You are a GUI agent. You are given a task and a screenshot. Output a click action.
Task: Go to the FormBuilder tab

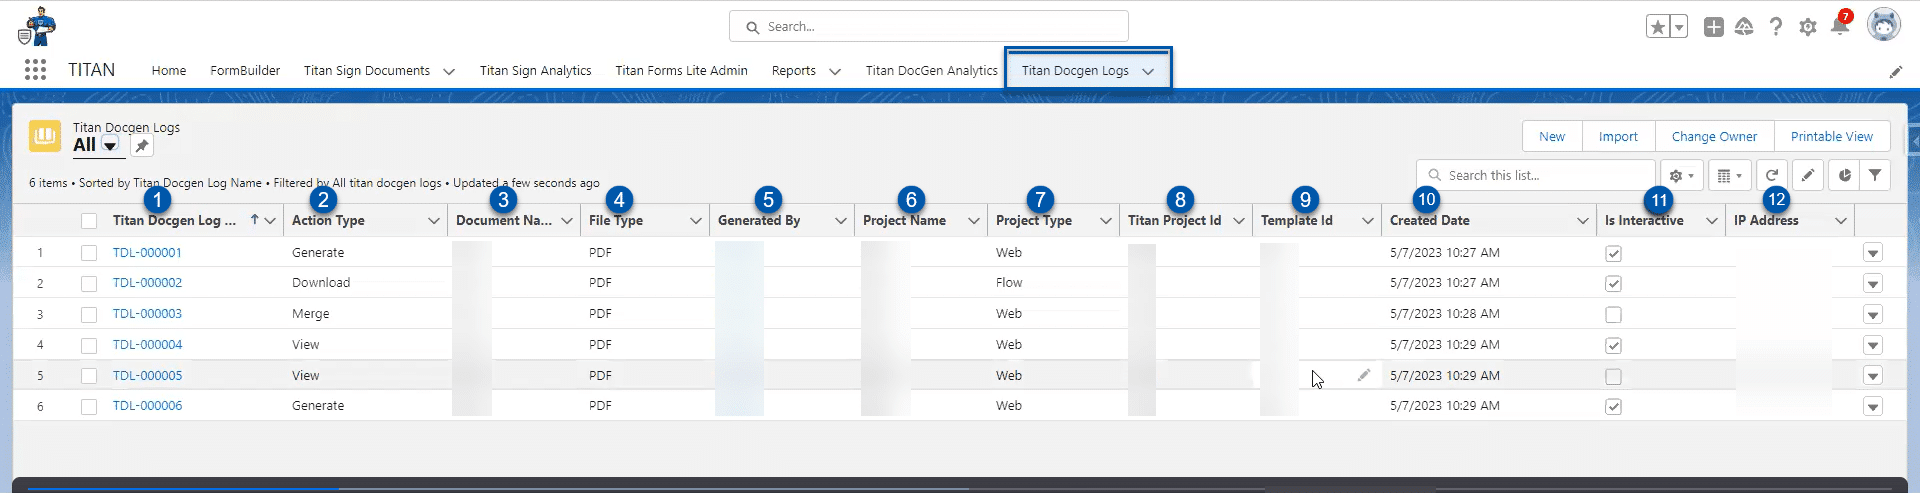pyautogui.click(x=245, y=71)
